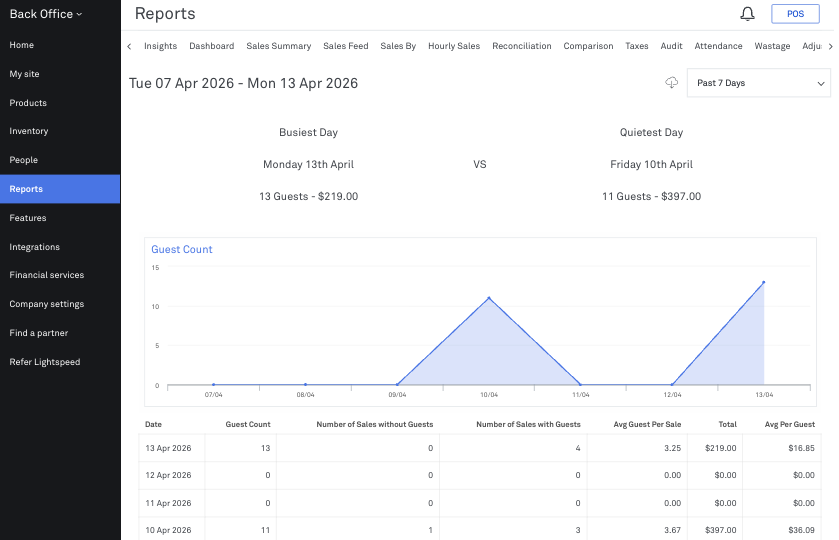Open My site in sidebar

60,74
